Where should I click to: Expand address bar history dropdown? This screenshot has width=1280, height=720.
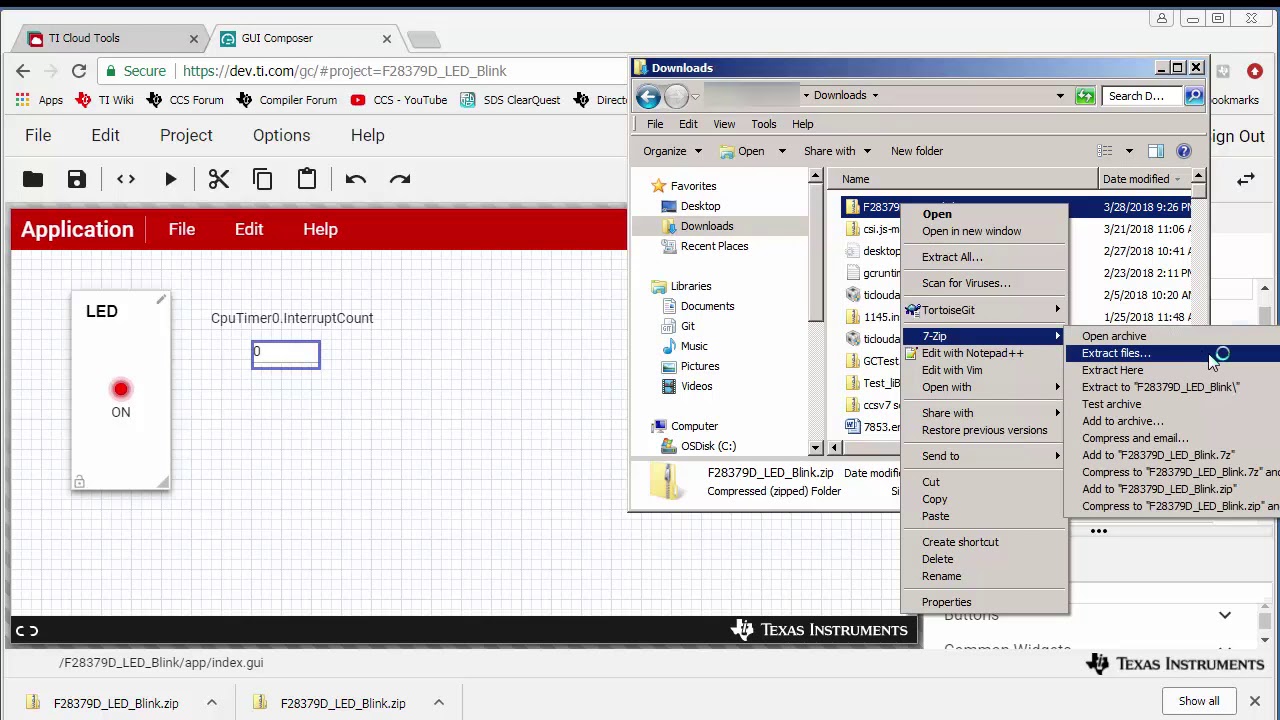[1060, 96]
